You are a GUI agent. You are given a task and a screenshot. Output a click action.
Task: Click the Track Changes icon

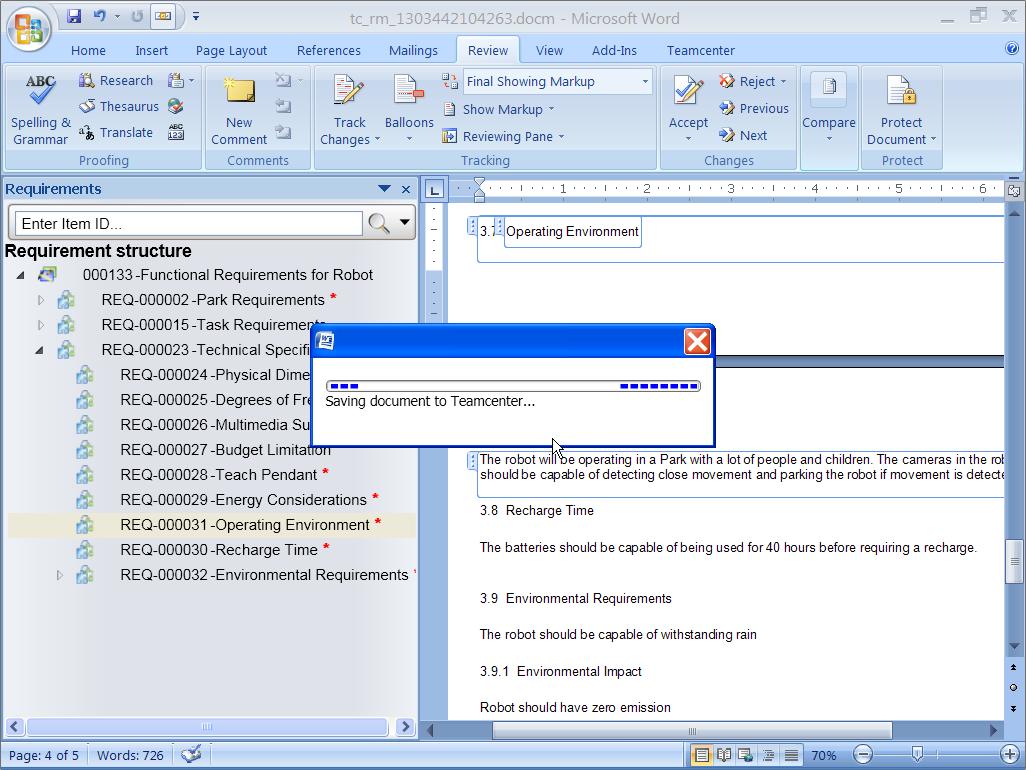point(349,92)
